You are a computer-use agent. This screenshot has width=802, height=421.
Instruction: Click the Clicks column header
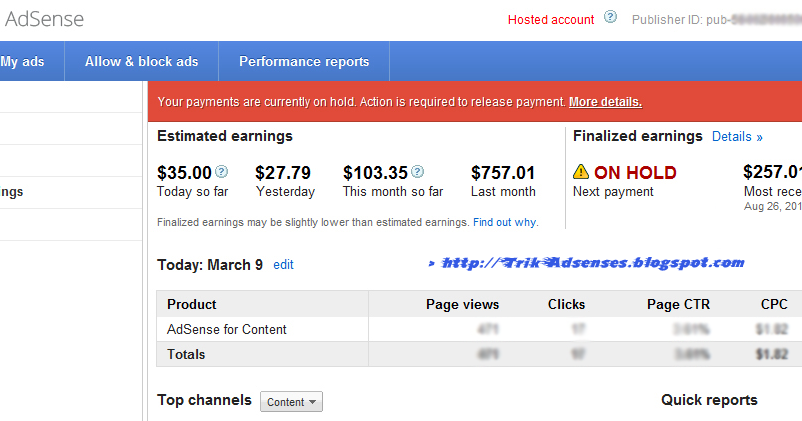click(x=566, y=304)
